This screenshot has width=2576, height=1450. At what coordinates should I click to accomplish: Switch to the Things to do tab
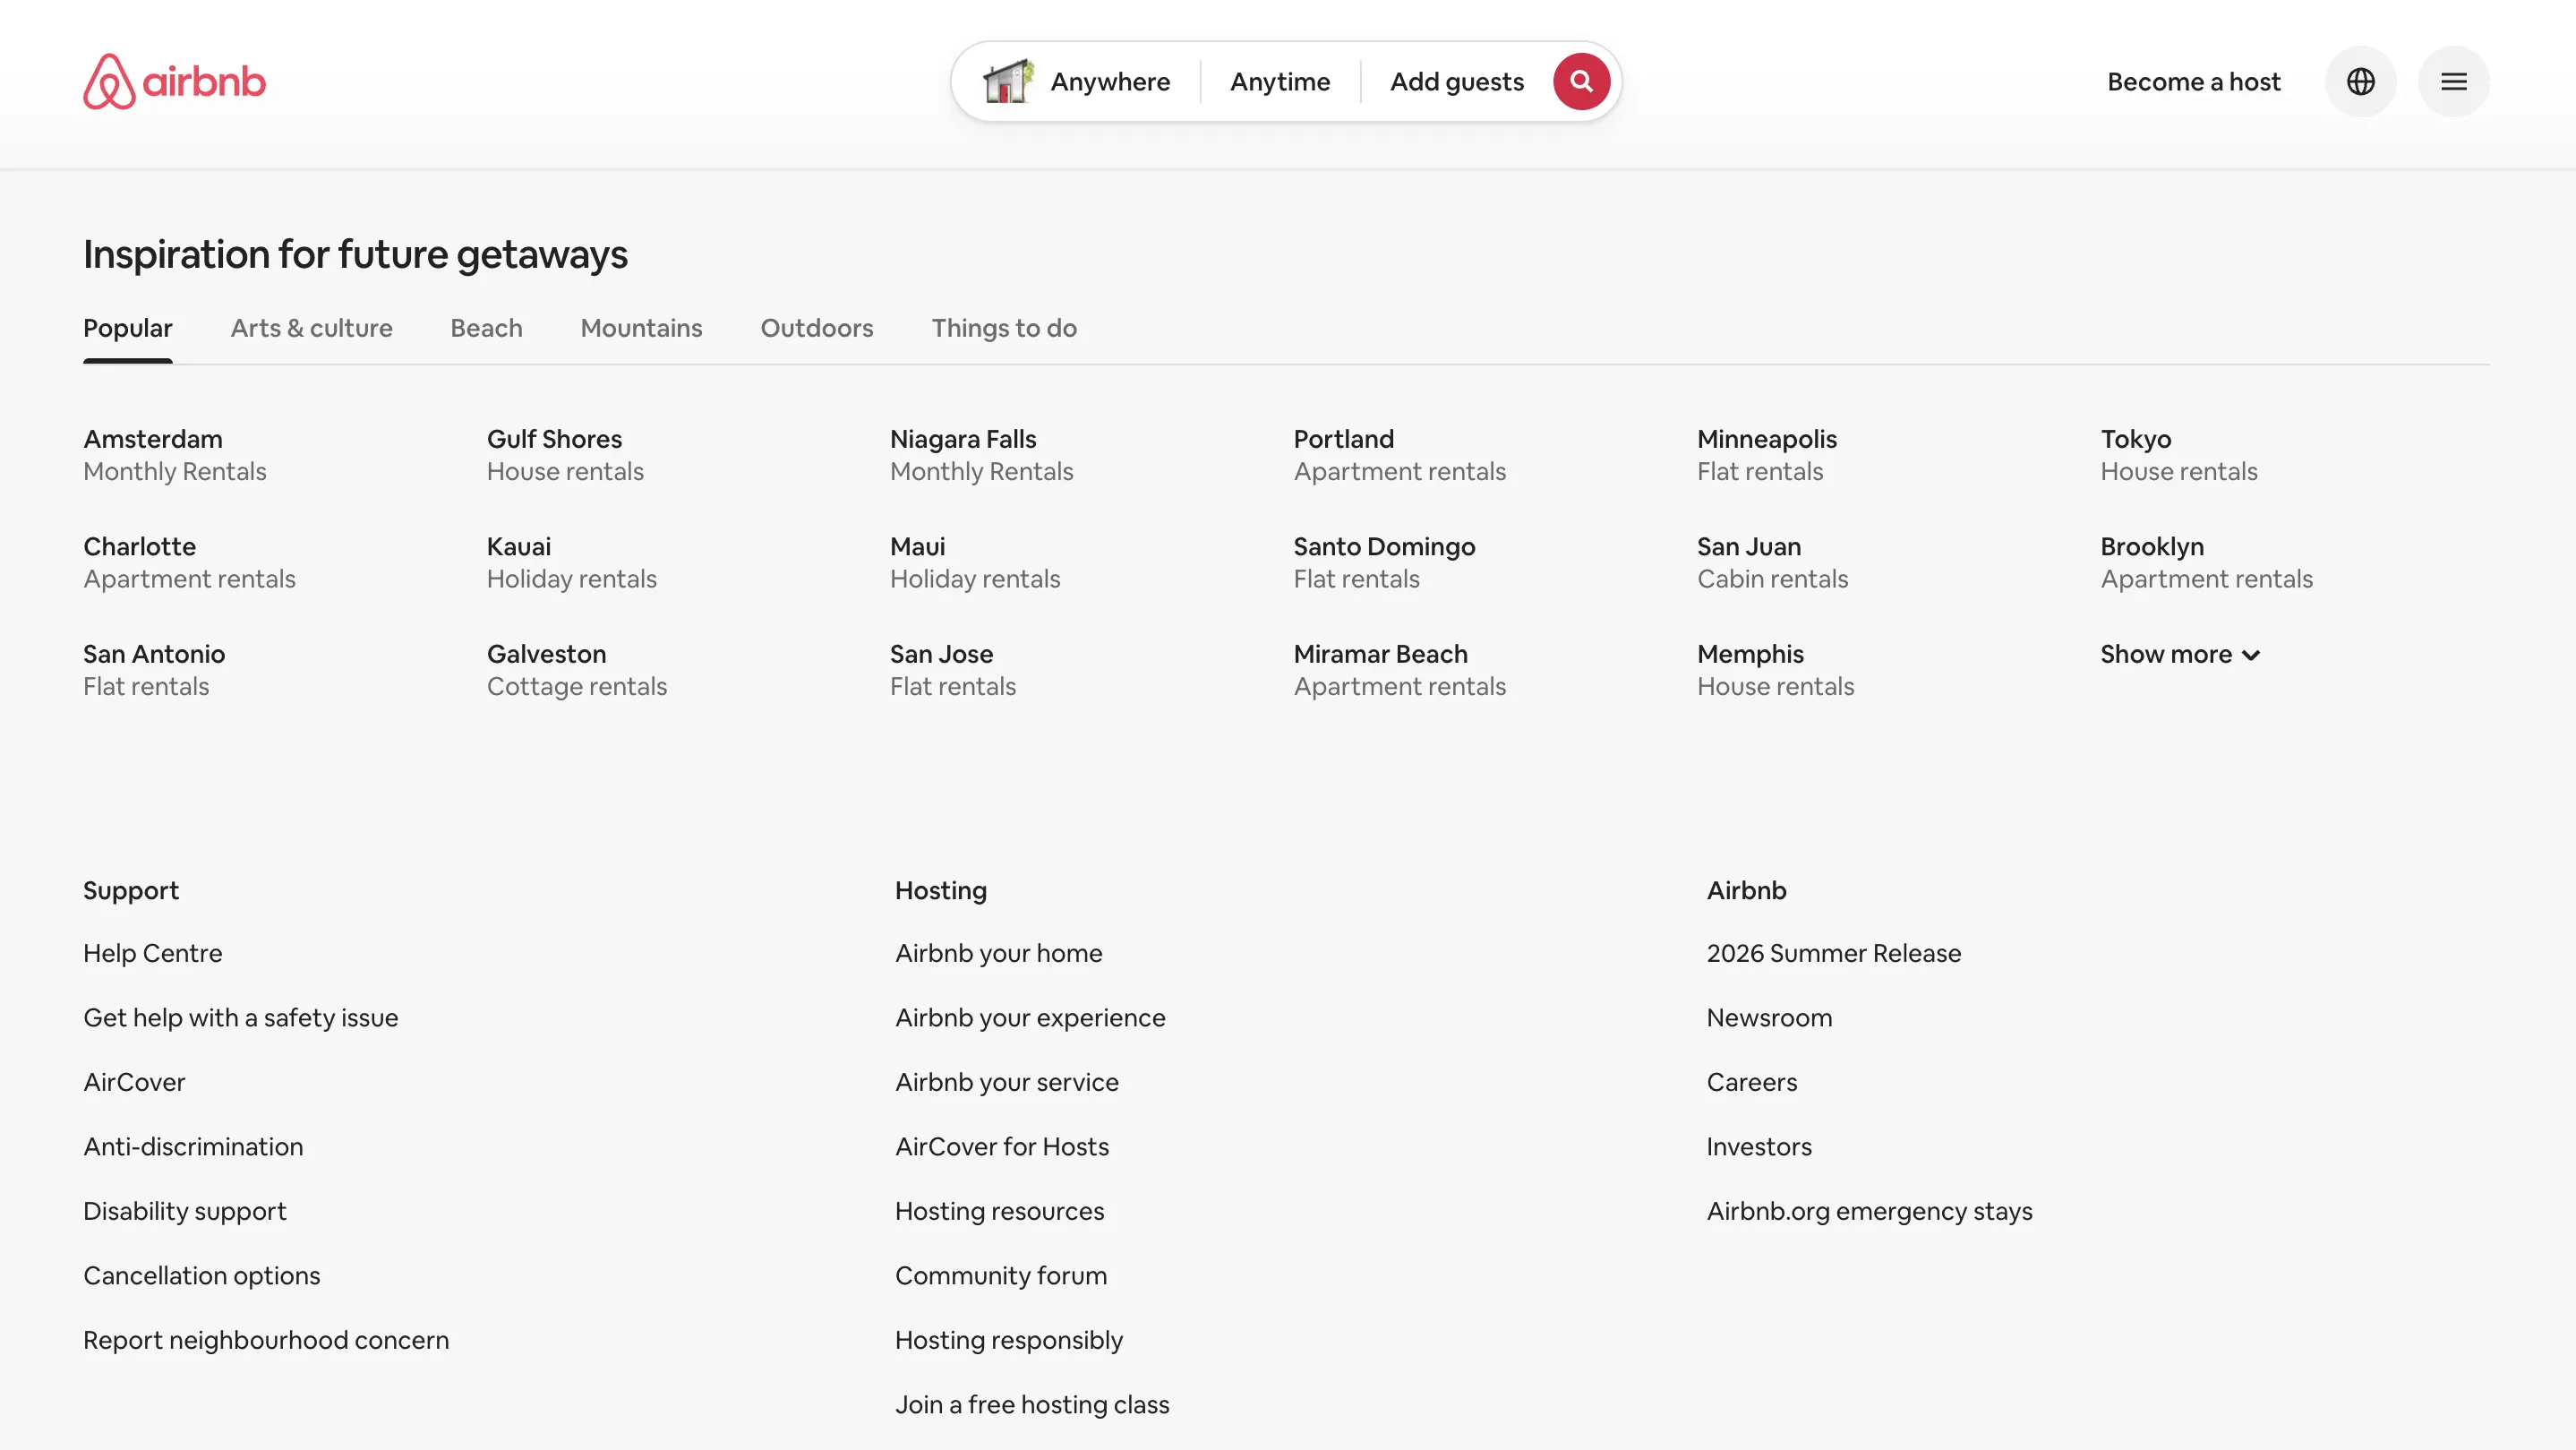tap(1004, 328)
